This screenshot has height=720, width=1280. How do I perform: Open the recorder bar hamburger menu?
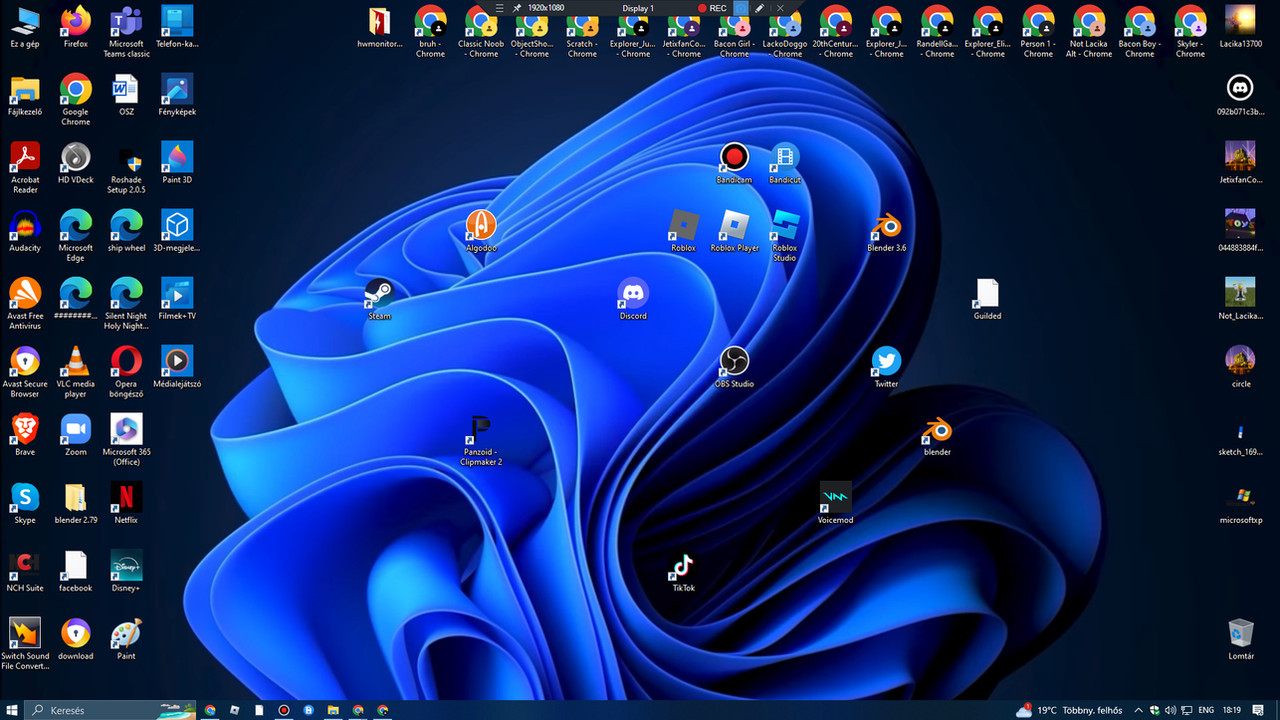[499, 8]
